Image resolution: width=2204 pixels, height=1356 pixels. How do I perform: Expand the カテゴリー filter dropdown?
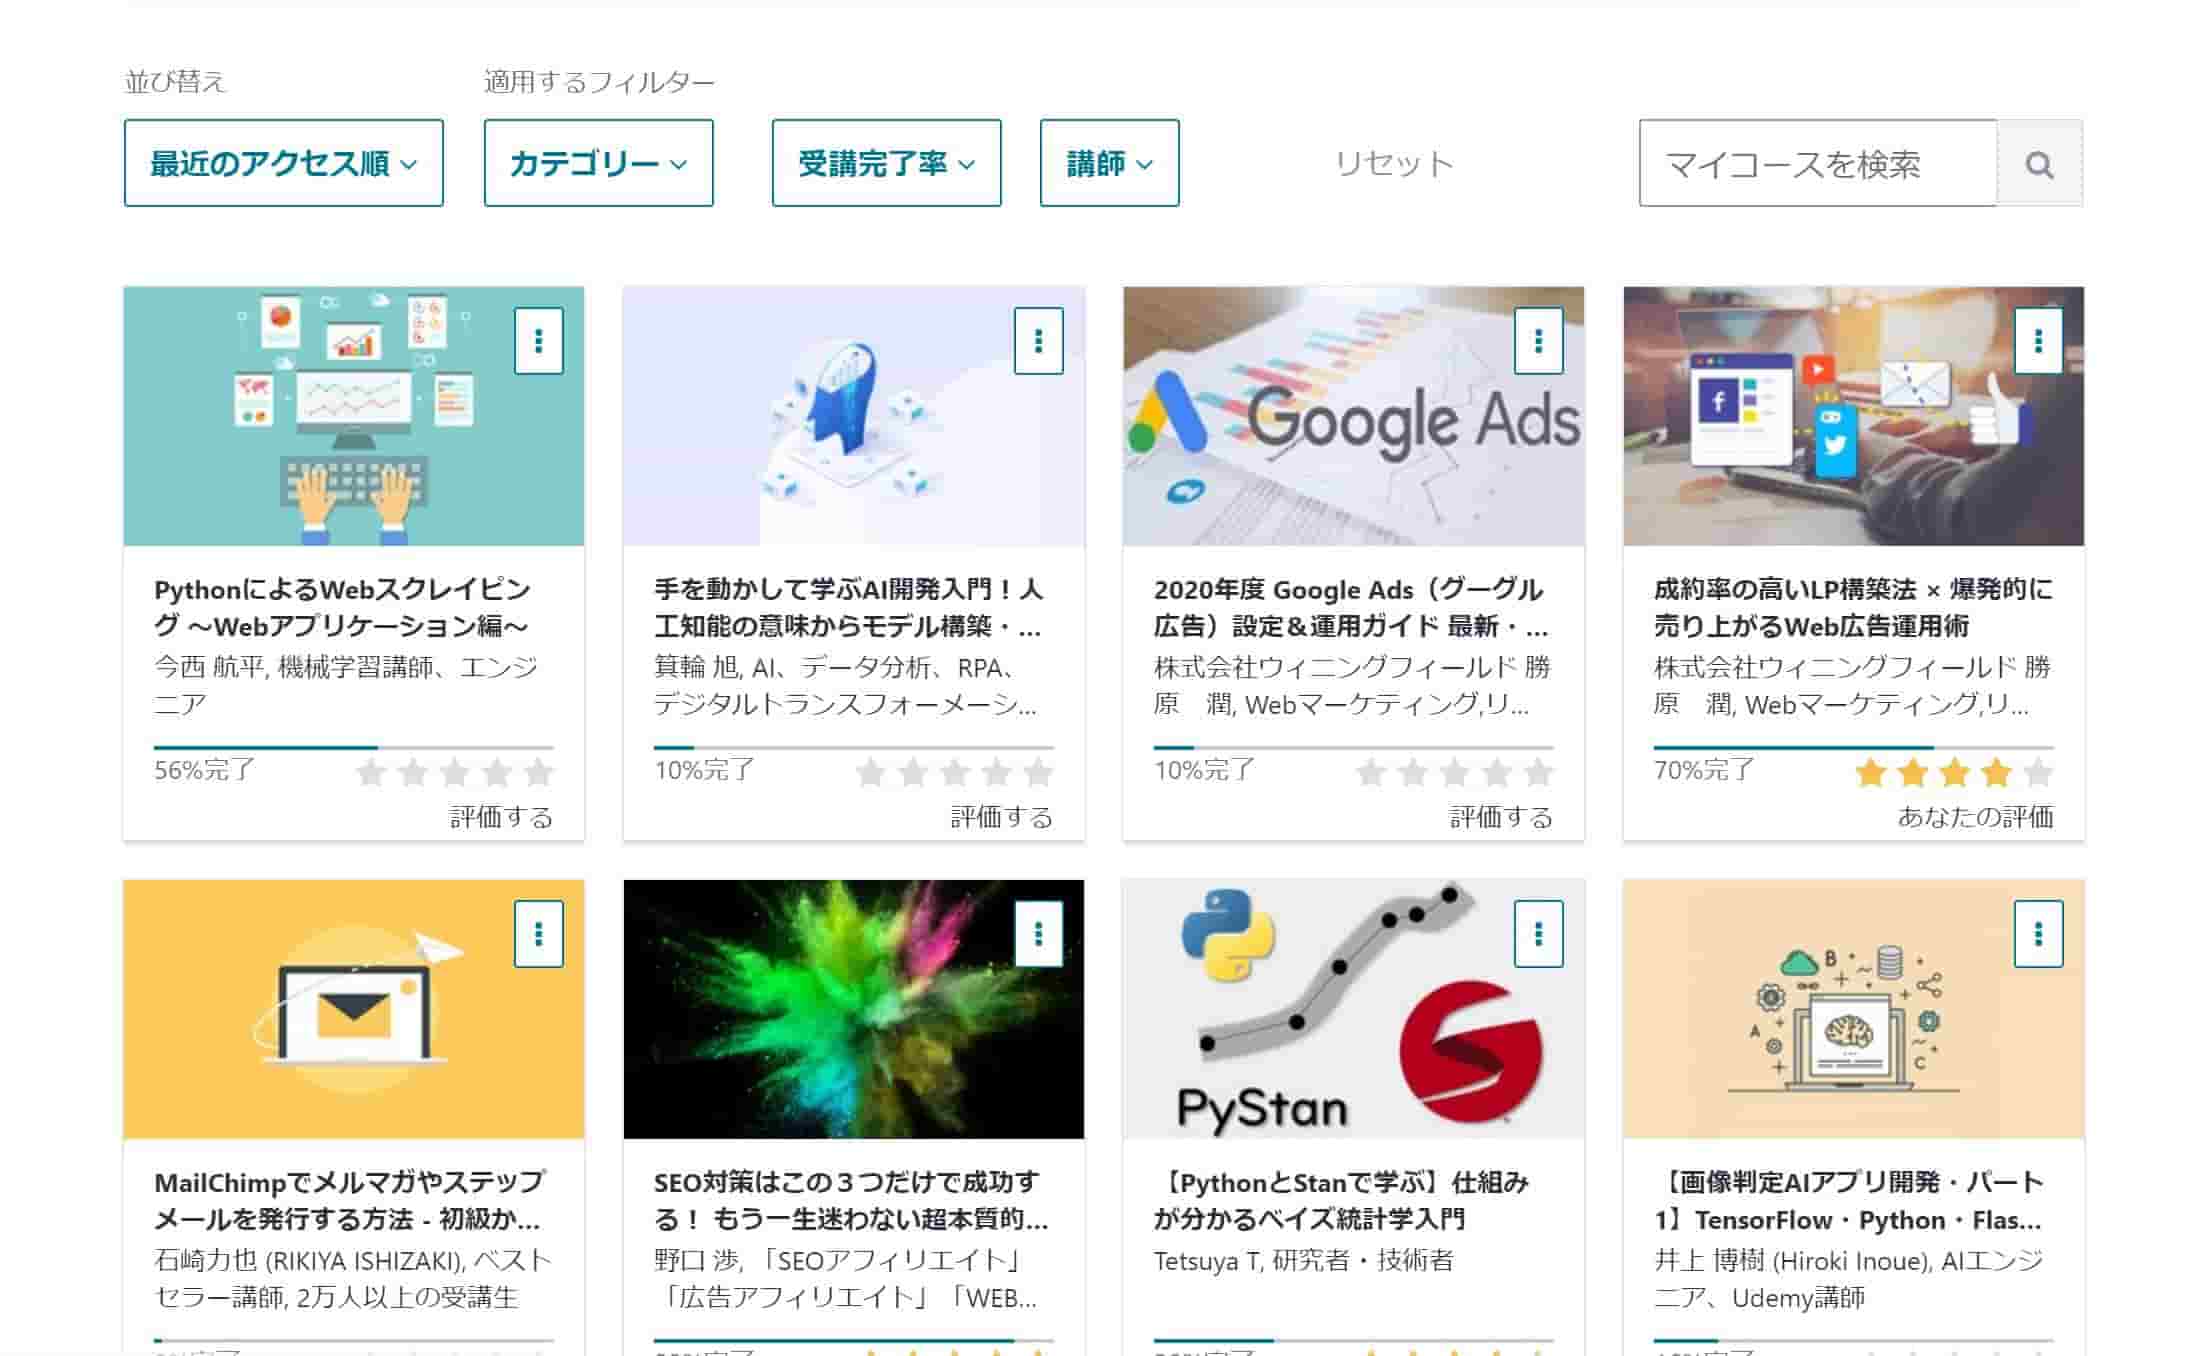598,163
